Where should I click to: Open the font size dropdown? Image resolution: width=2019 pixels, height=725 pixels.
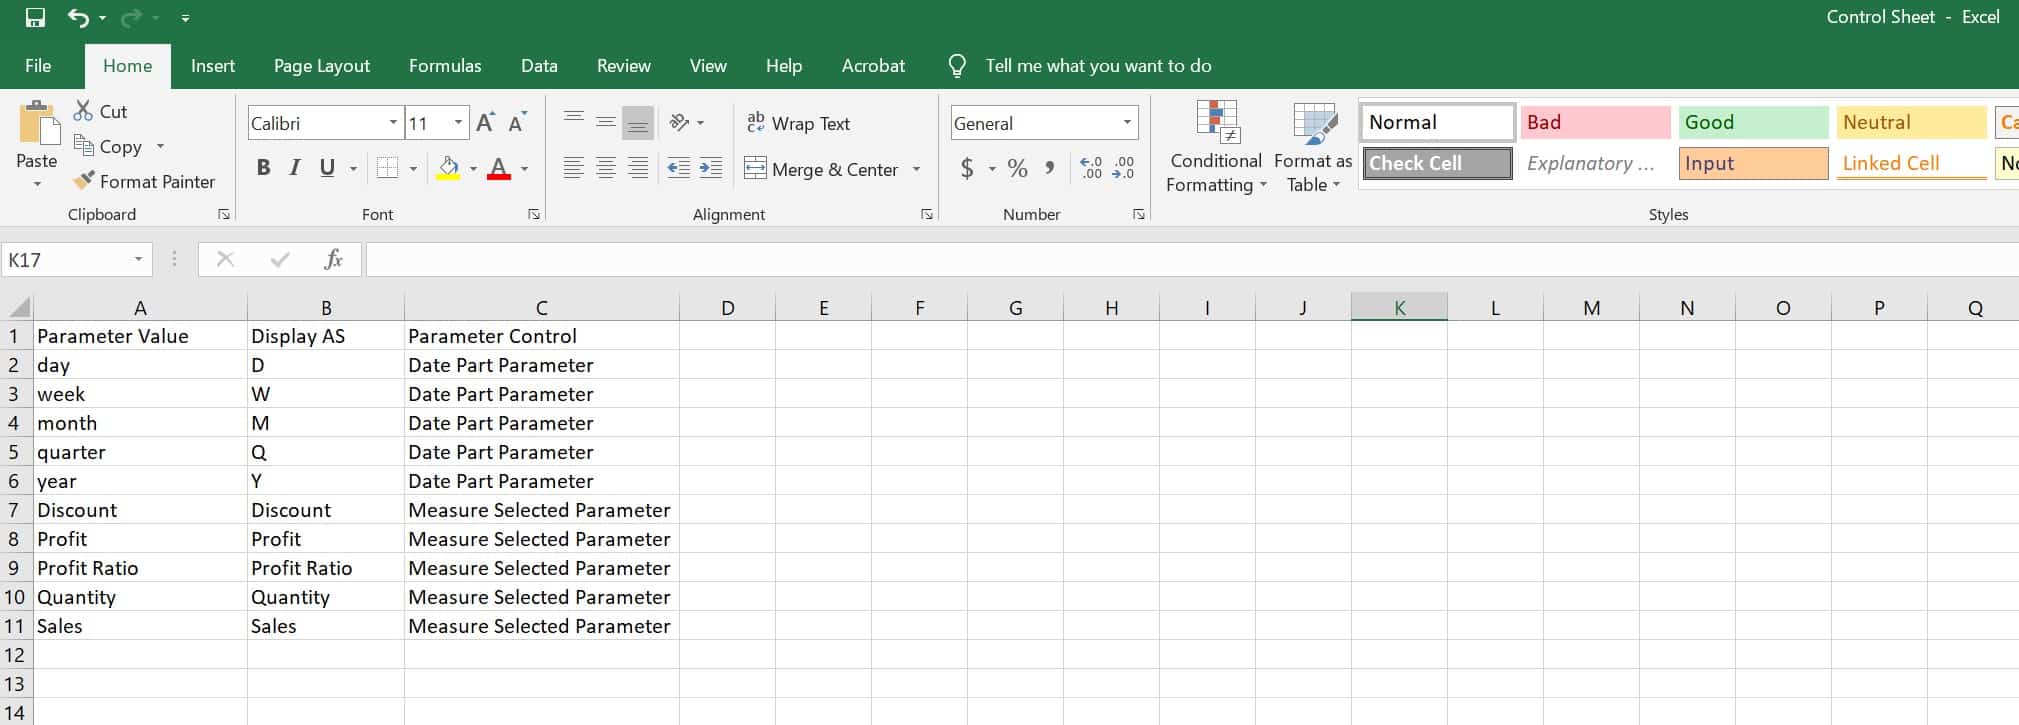pos(459,123)
